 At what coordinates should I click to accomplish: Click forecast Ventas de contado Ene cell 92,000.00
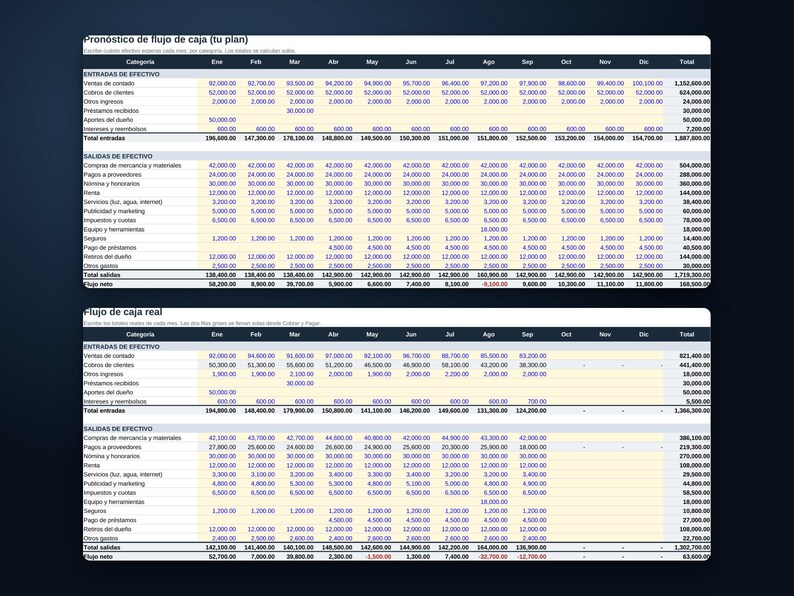point(222,84)
